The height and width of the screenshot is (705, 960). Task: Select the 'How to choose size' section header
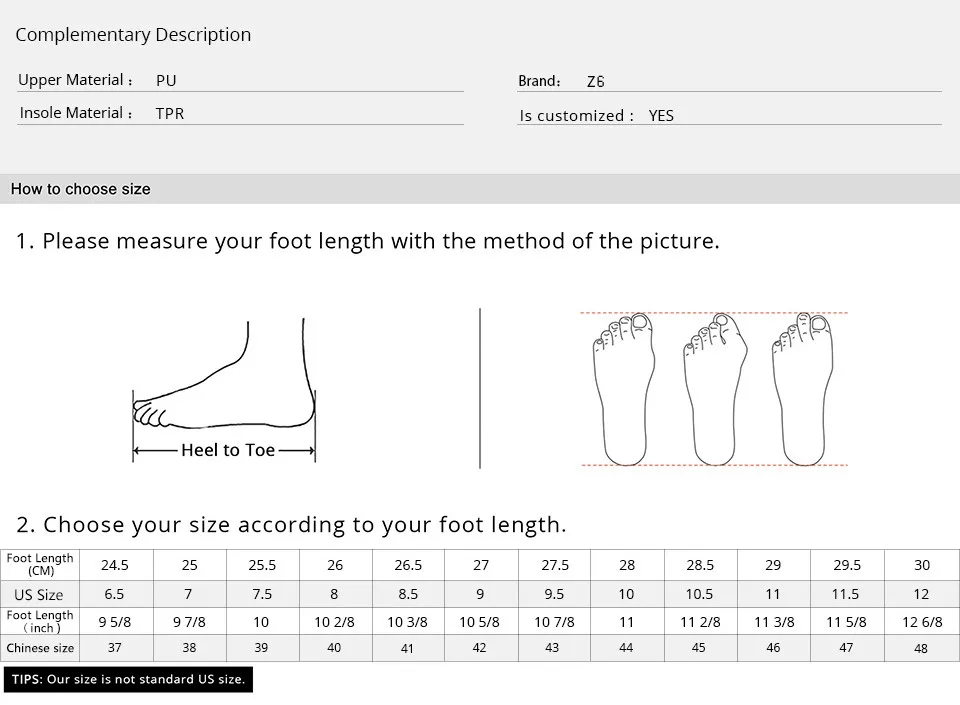(x=81, y=189)
